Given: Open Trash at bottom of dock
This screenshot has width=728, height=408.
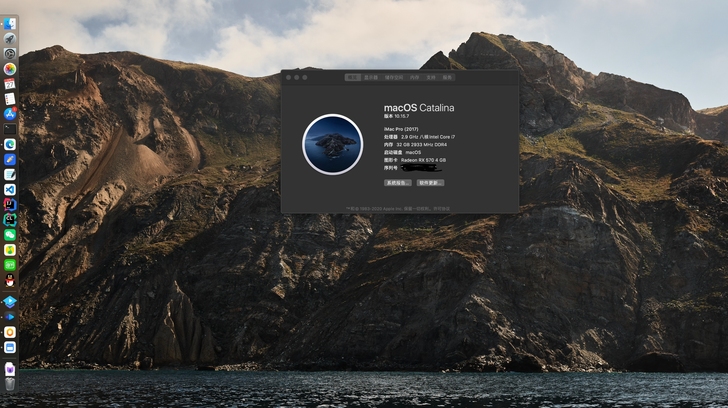Looking at the screenshot, I should (10, 384).
